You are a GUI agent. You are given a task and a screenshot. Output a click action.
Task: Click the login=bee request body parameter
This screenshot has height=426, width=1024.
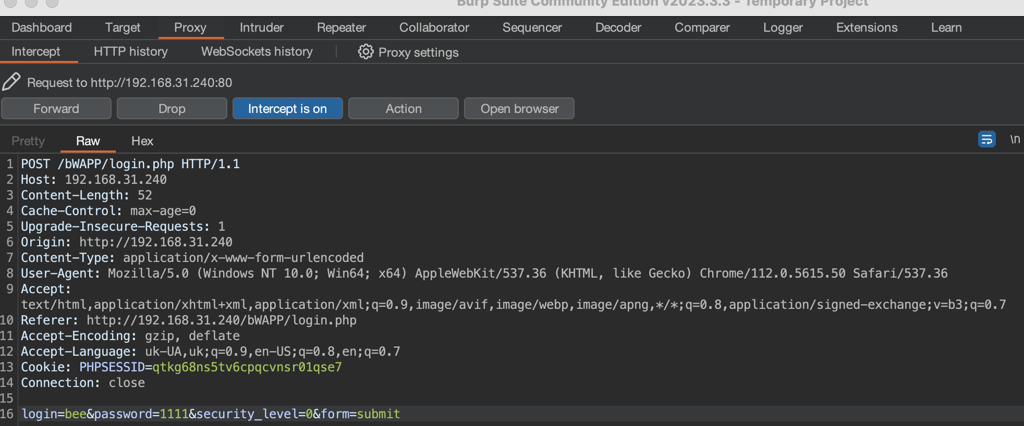tap(54, 414)
